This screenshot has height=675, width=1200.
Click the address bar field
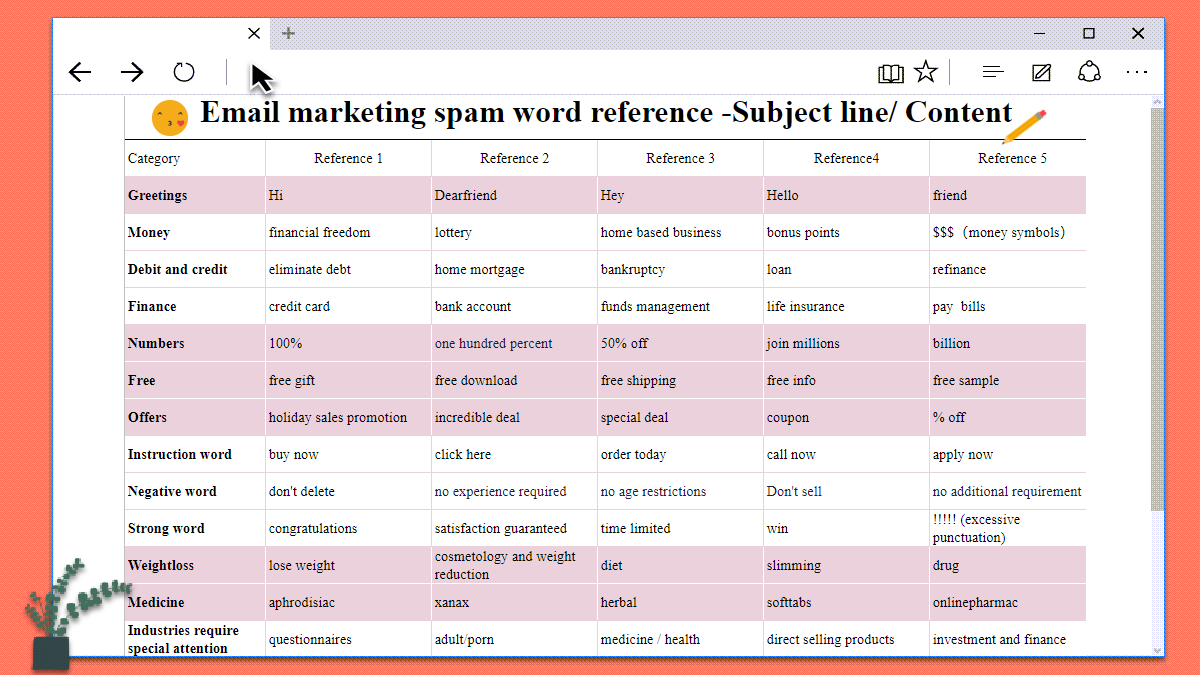coord(550,72)
